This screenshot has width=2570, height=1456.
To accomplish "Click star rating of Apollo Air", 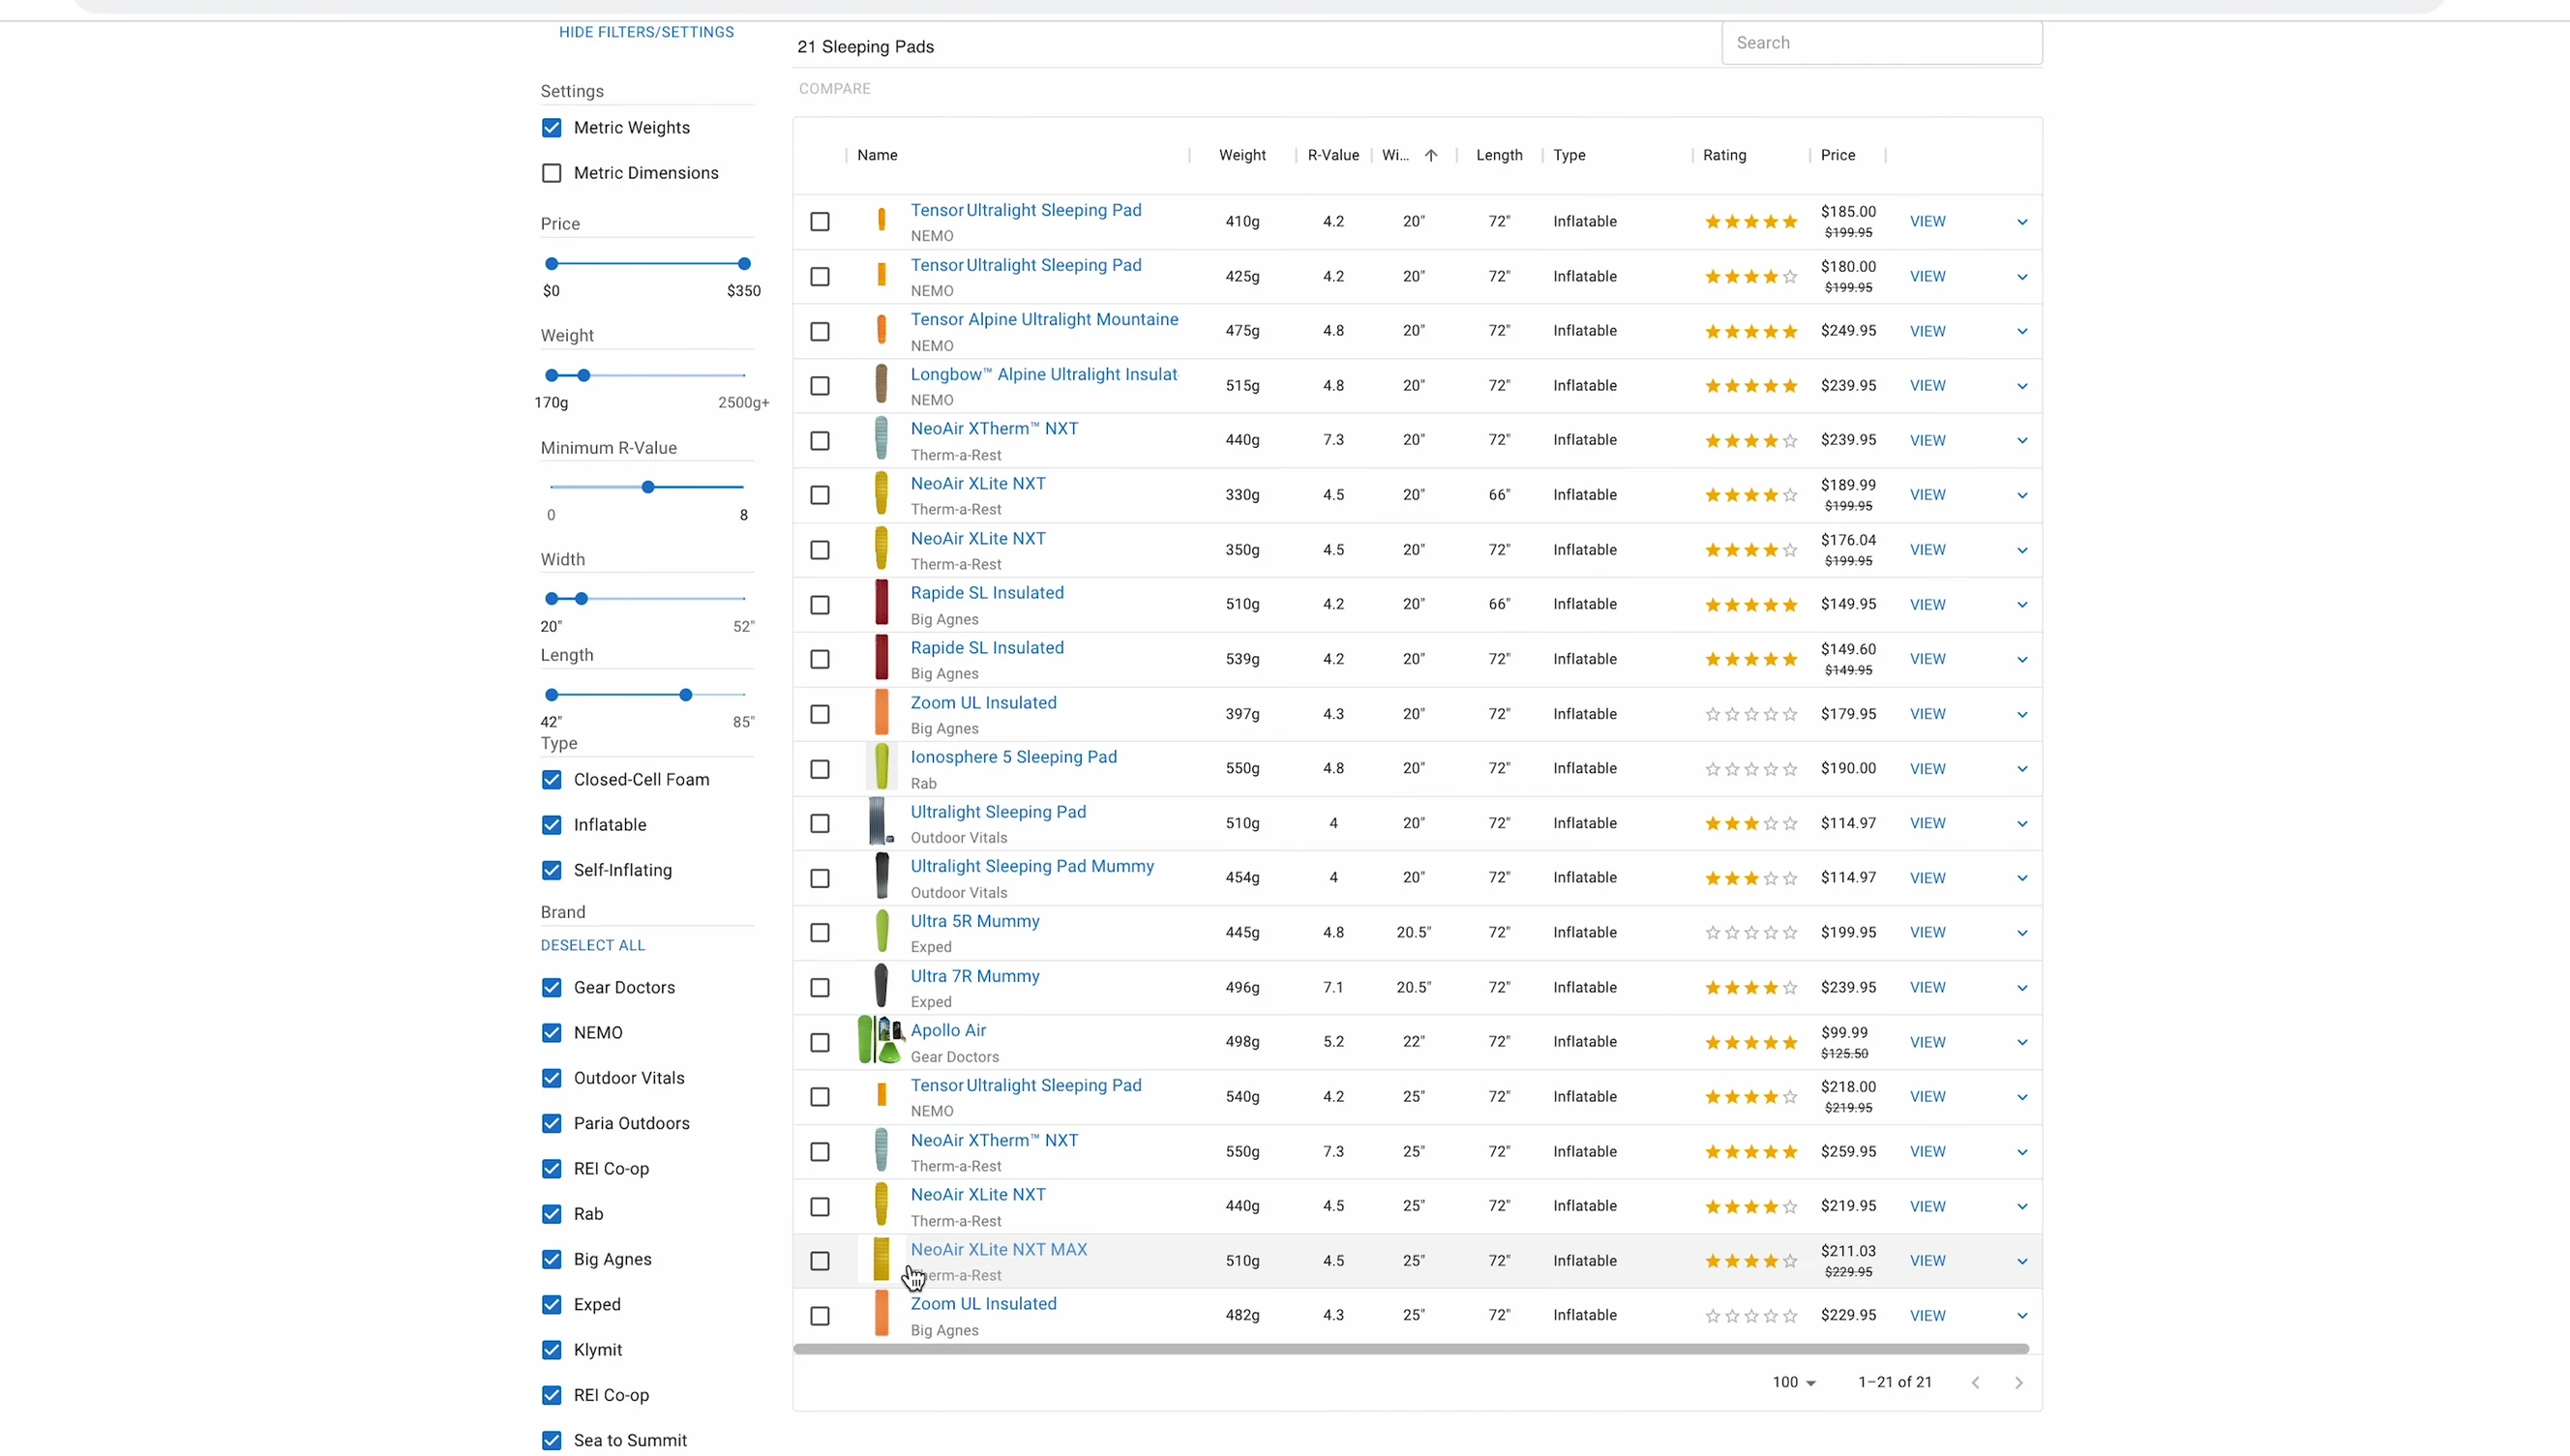I will tap(1751, 1042).
